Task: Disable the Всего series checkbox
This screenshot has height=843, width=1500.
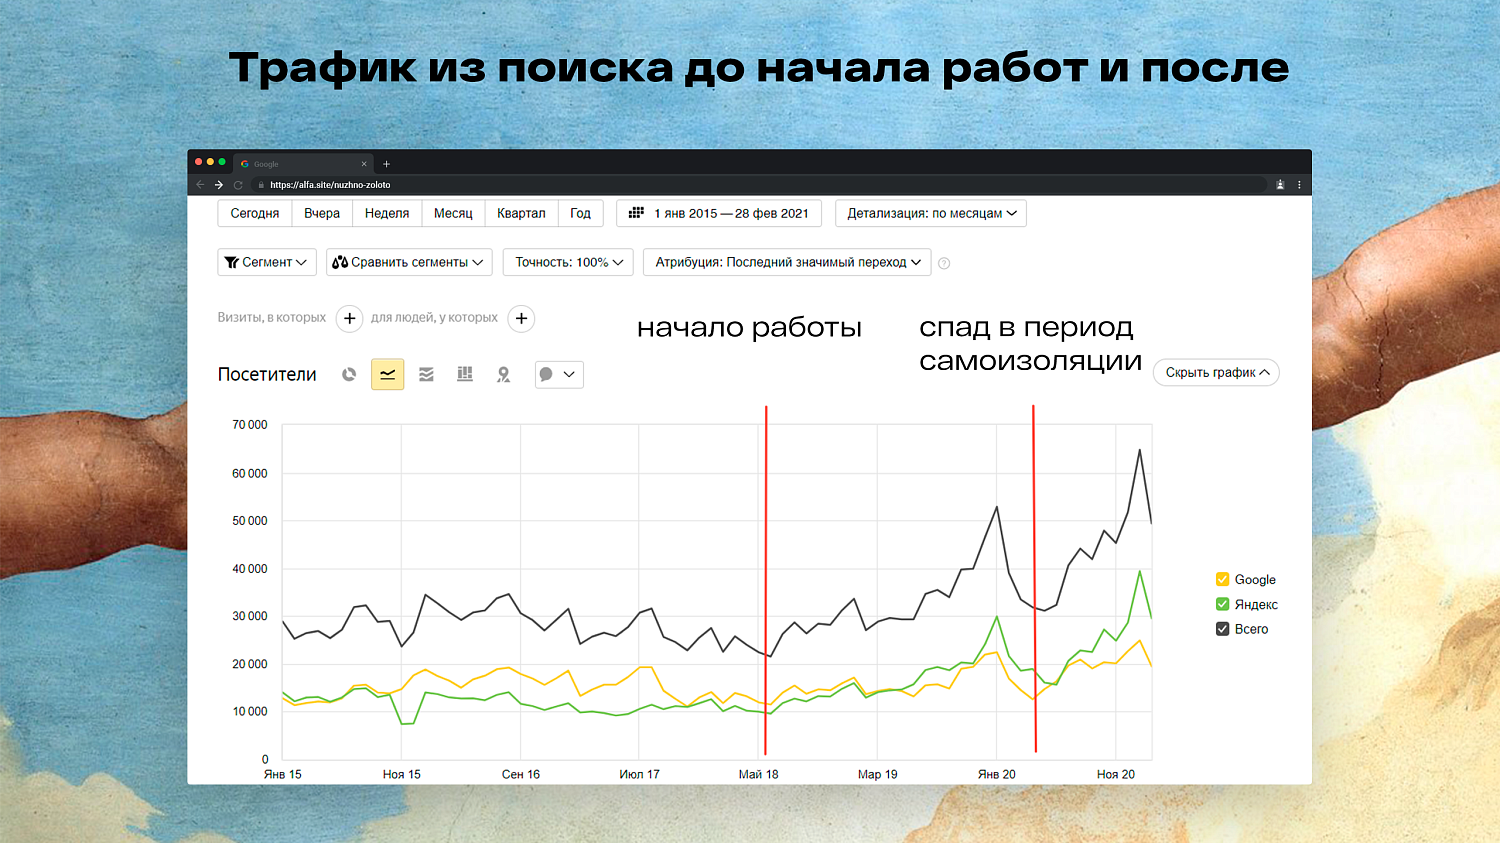Action: (x=1221, y=628)
